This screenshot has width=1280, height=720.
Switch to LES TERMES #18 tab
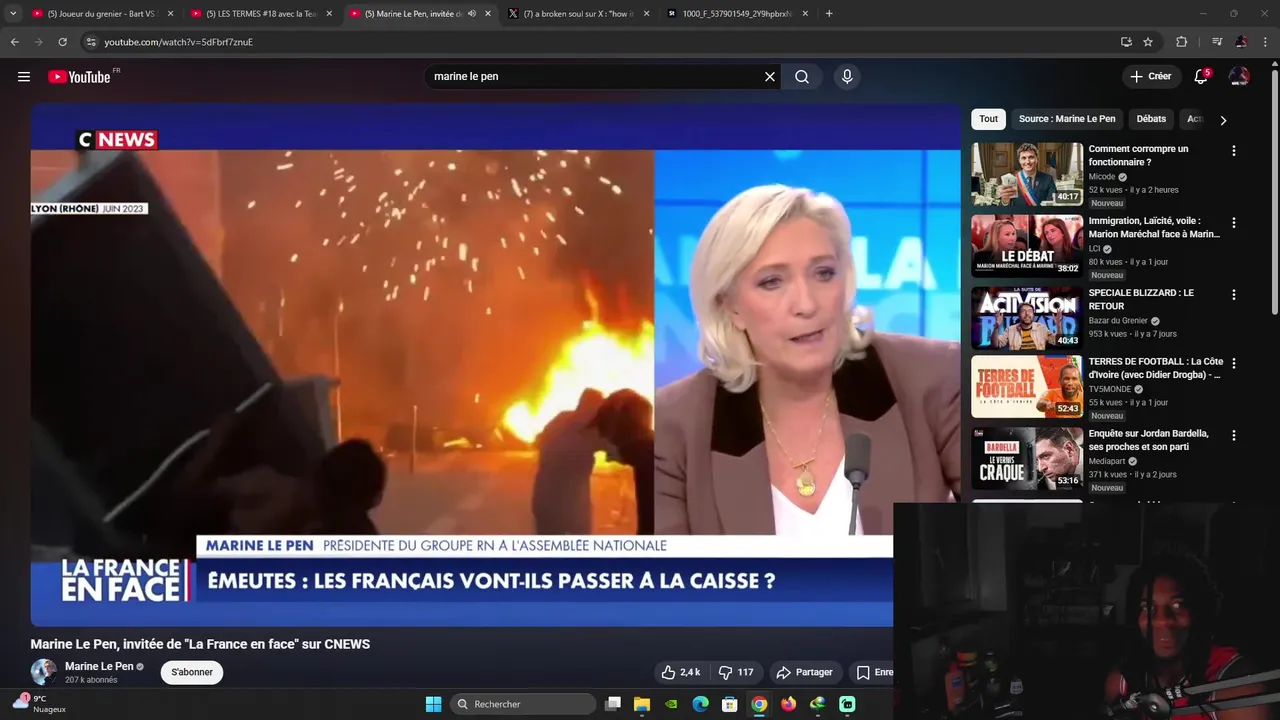coord(260,14)
